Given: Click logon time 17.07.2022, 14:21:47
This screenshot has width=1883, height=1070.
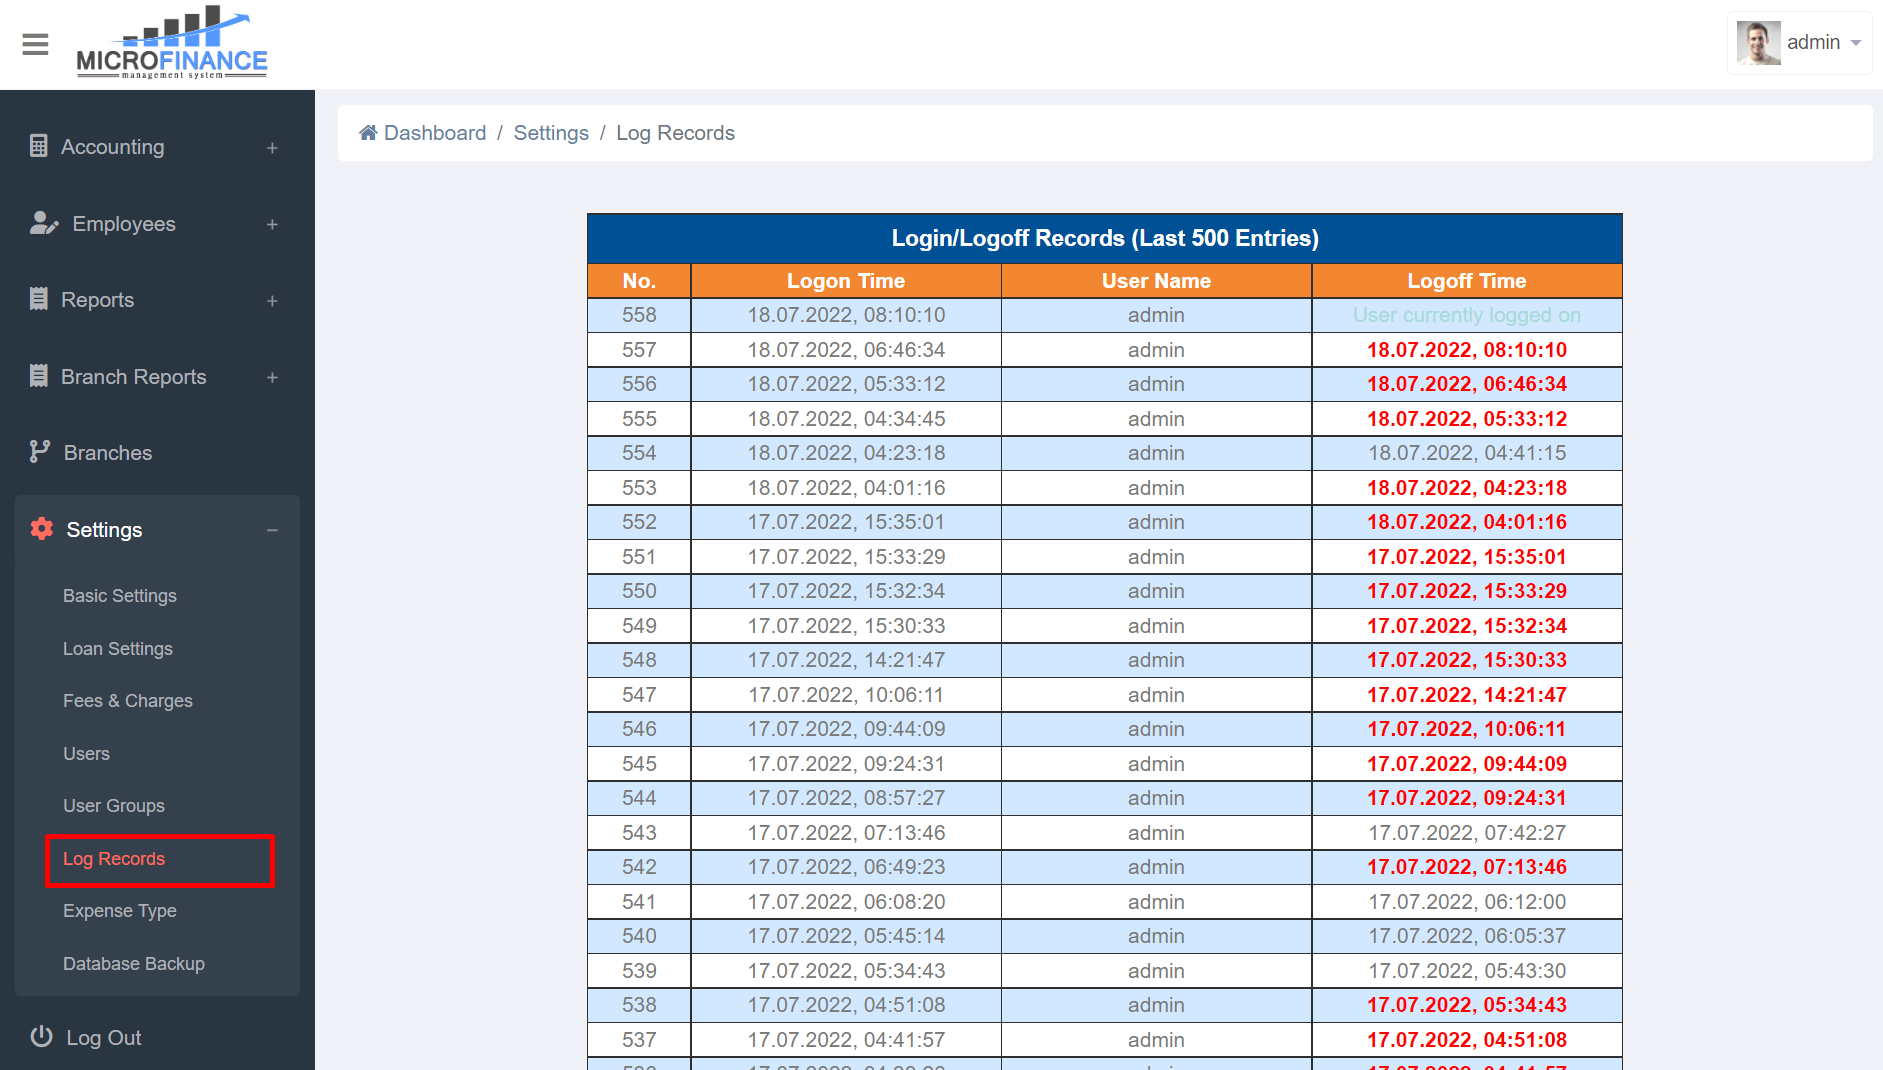Looking at the screenshot, I should [846, 660].
